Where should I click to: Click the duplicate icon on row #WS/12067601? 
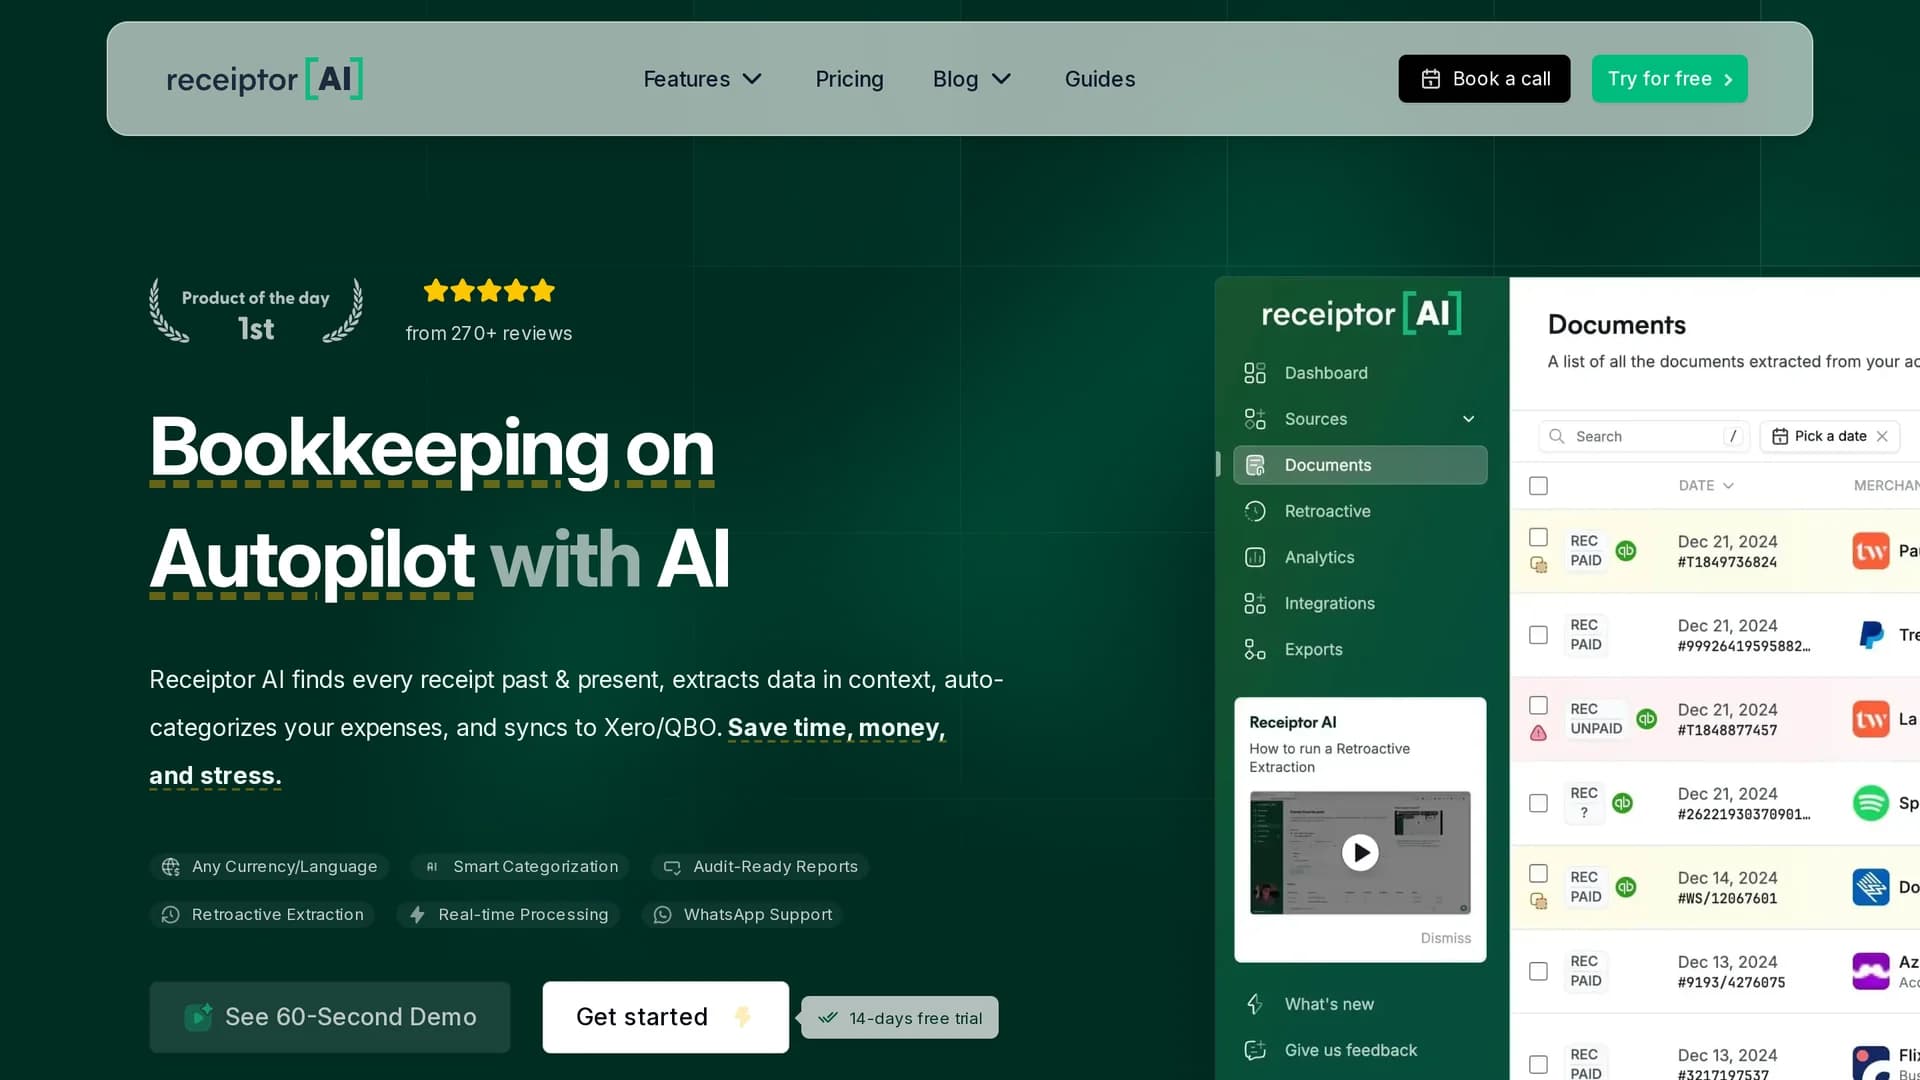tap(1539, 901)
